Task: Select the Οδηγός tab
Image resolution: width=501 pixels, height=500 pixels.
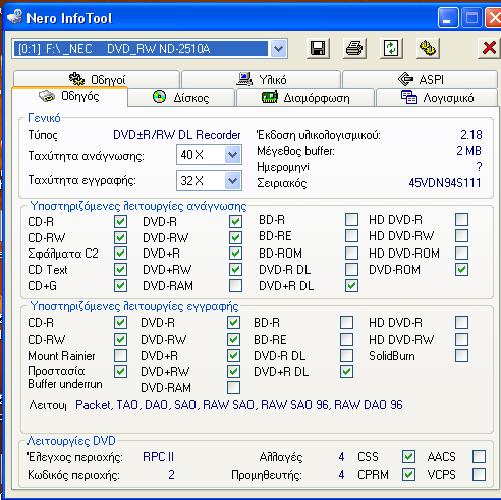Action: 69,96
